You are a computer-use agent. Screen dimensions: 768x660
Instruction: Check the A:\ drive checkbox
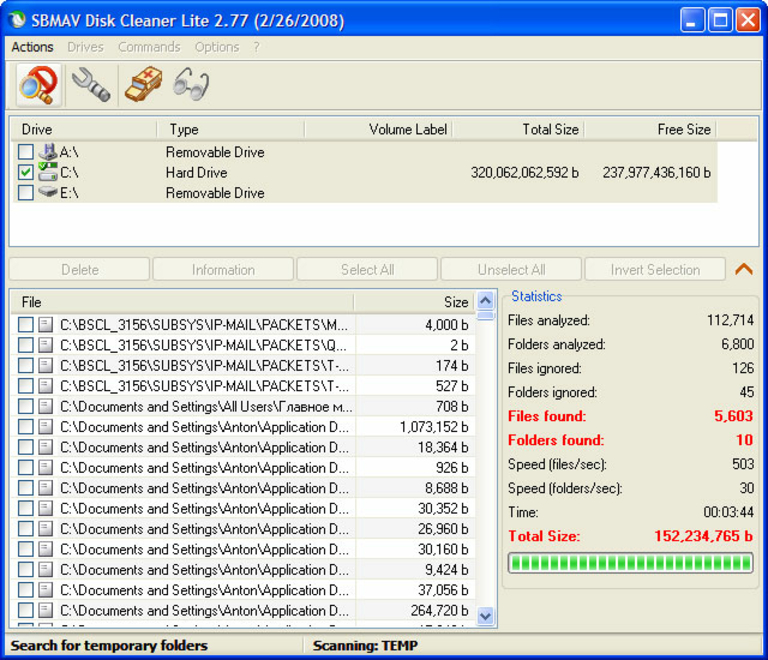25,152
